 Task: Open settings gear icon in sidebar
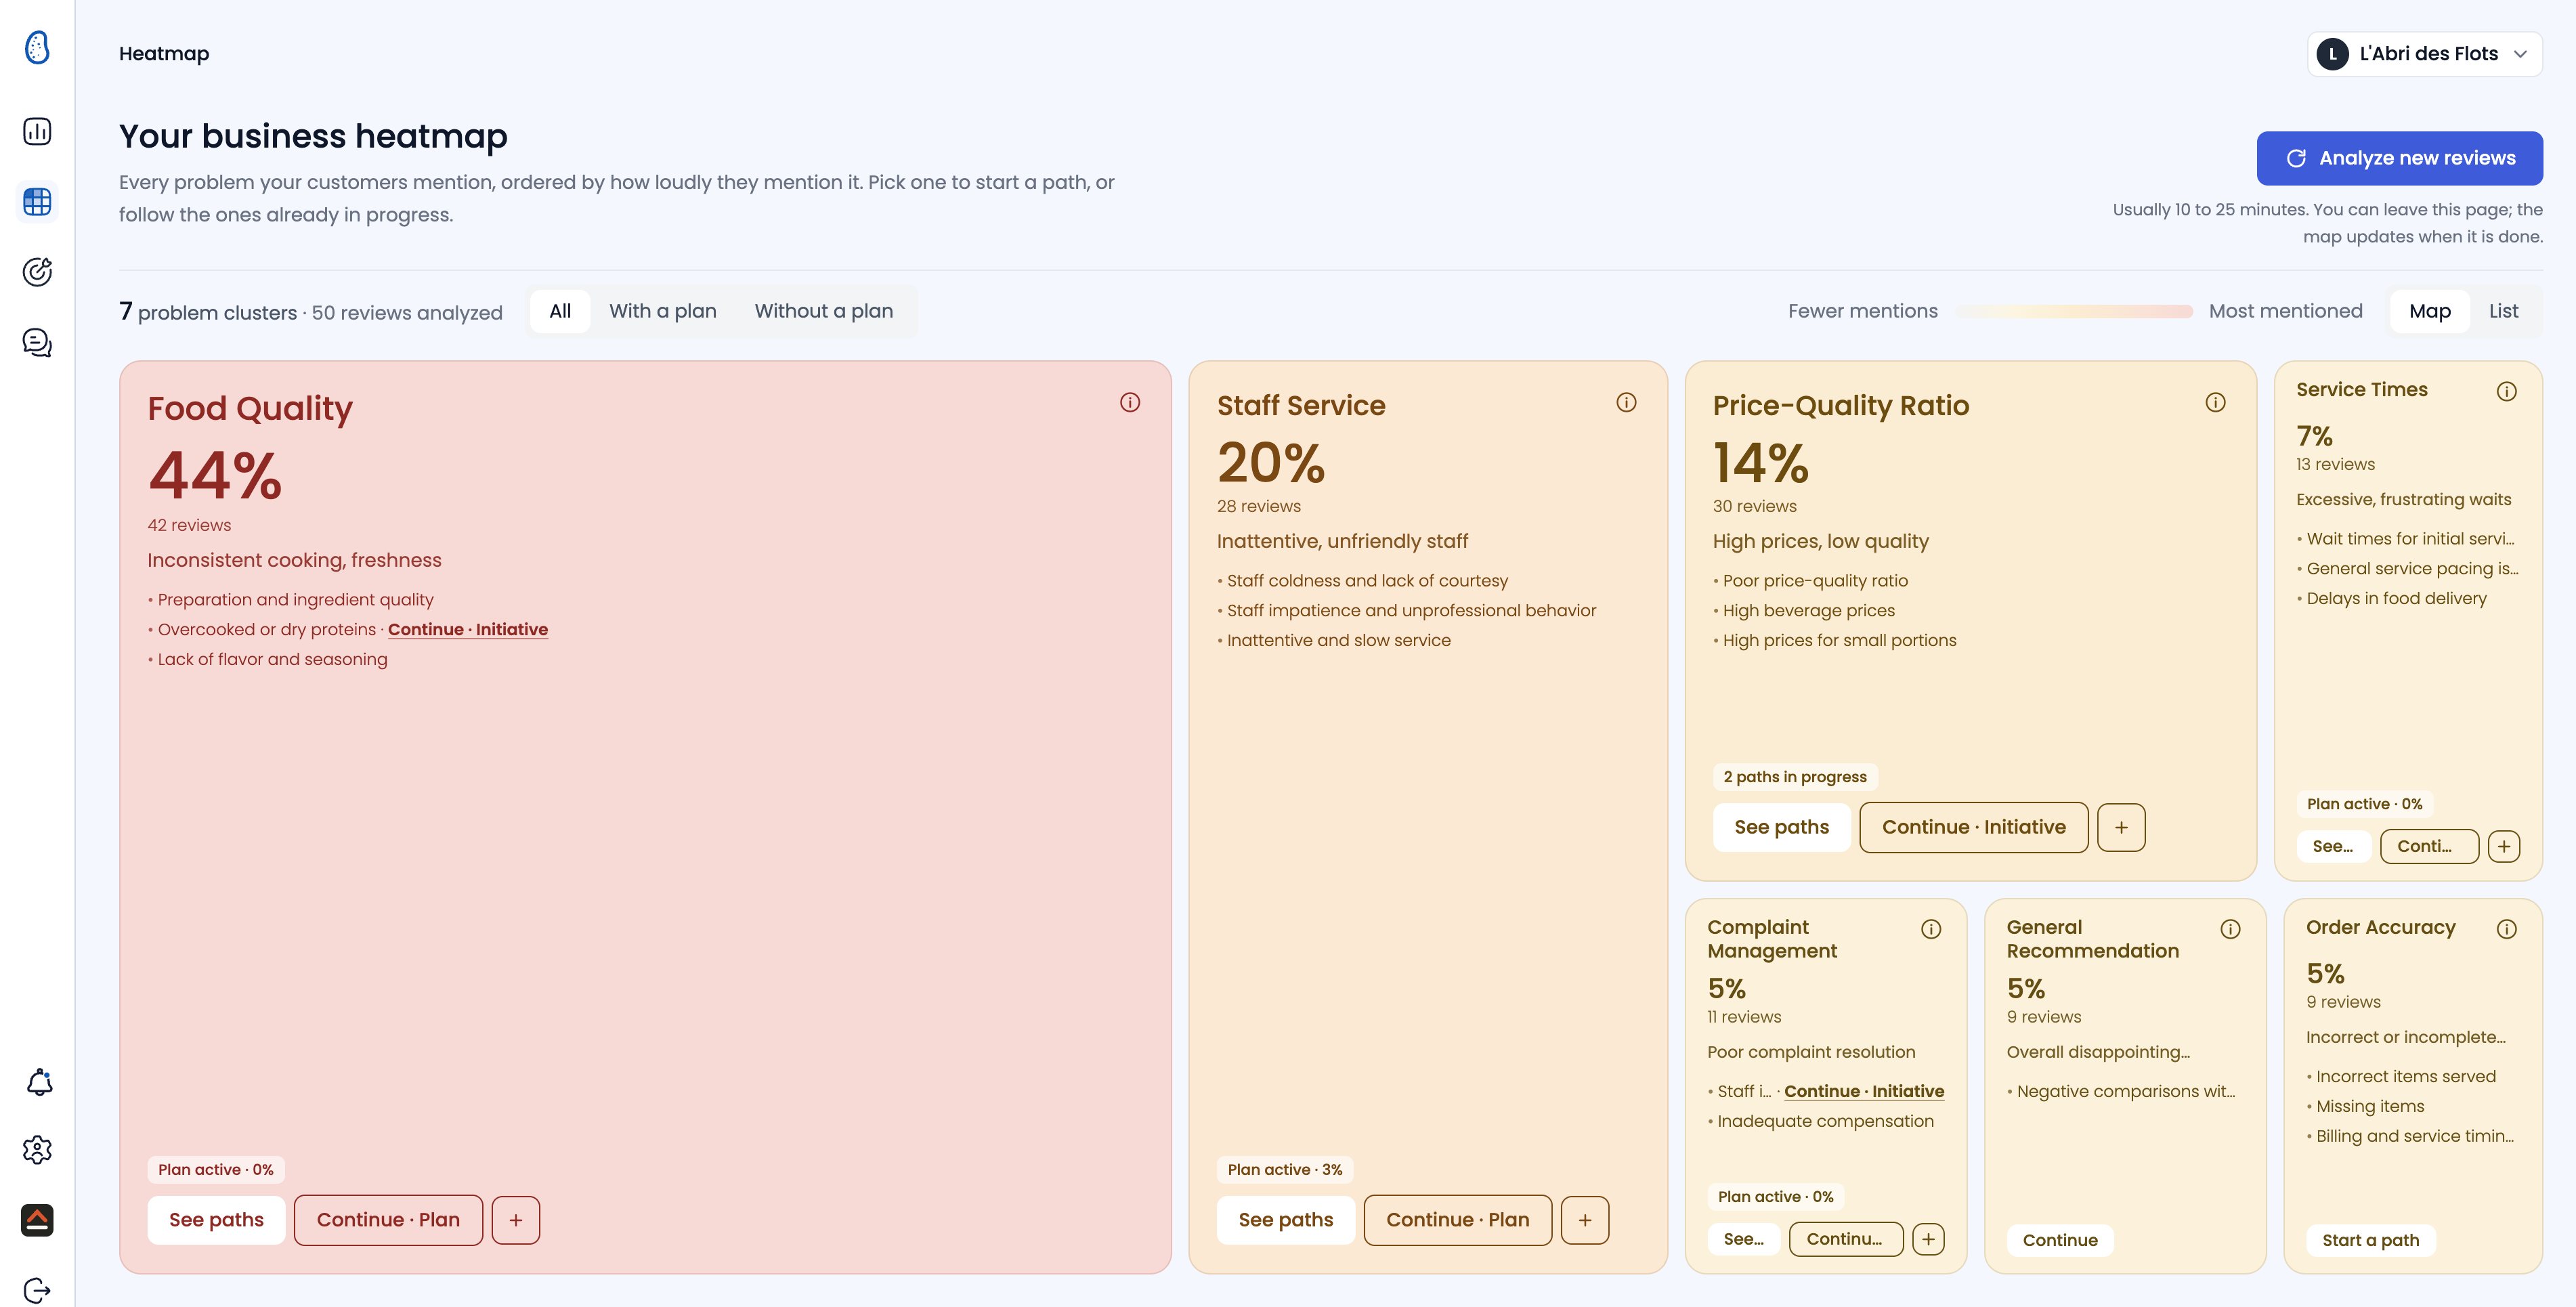click(x=37, y=1150)
